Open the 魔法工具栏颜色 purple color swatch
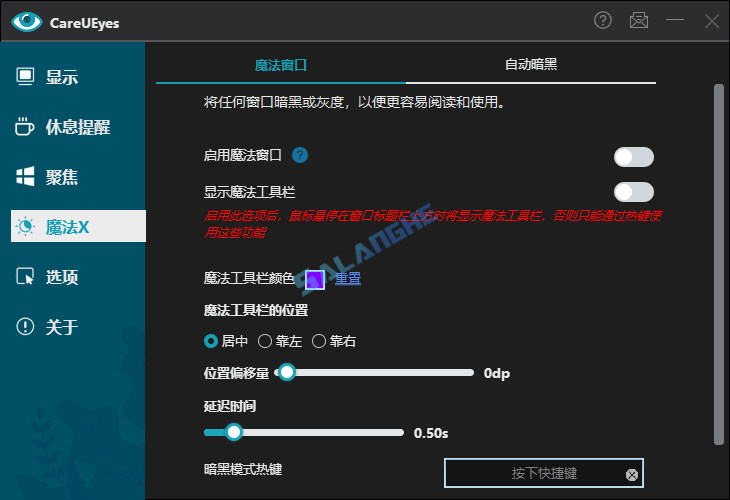This screenshot has width=730, height=500. pos(315,279)
